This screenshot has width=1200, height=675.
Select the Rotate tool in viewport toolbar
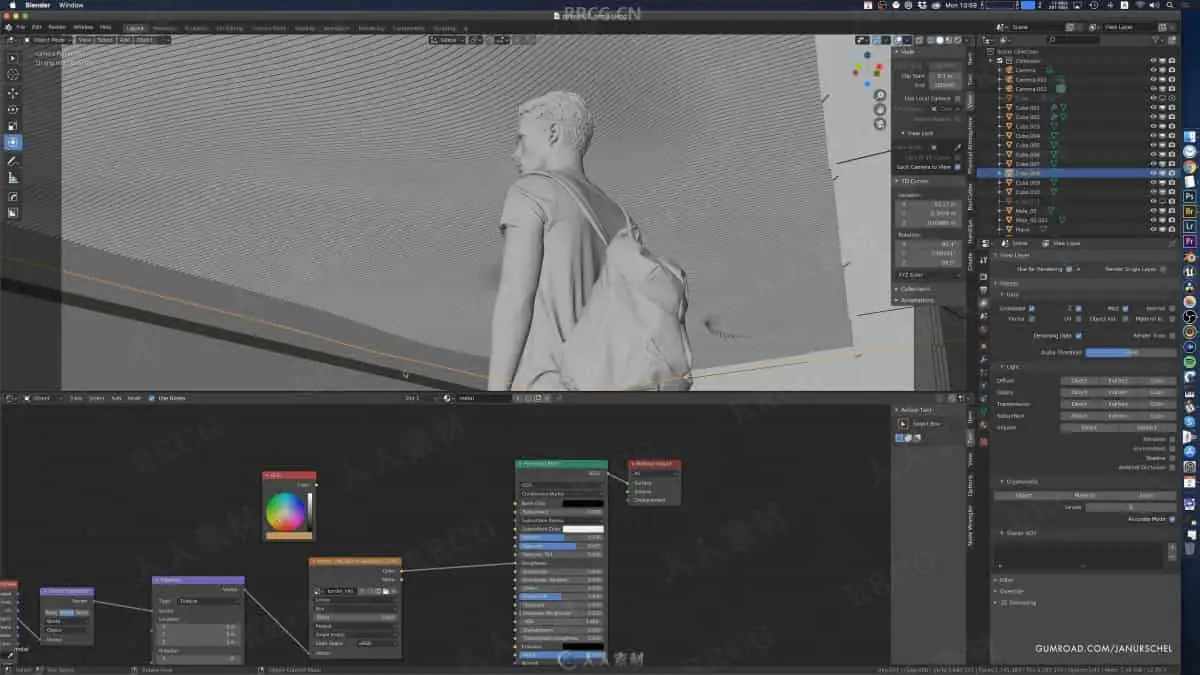click(x=13, y=110)
